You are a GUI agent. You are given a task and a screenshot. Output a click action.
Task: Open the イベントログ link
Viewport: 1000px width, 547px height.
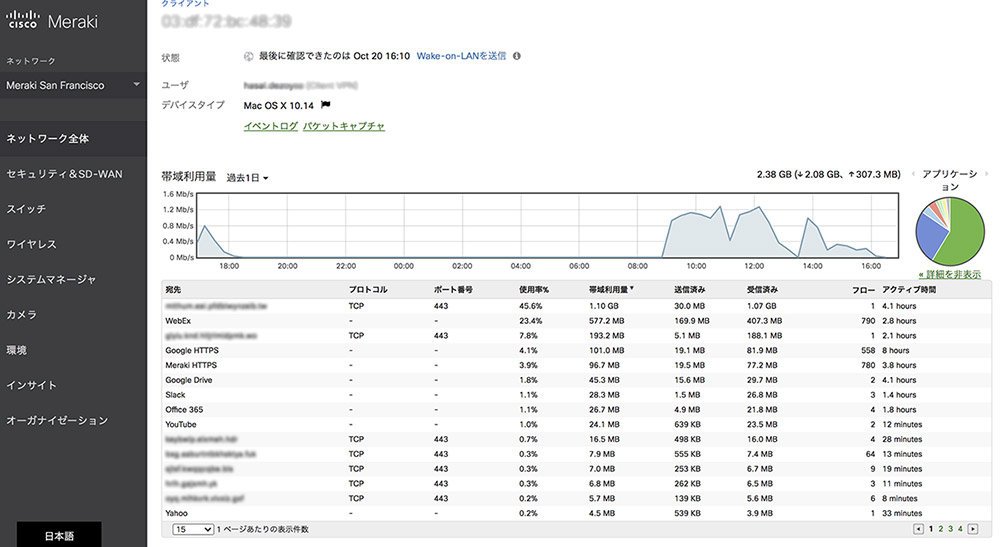pyautogui.click(x=270, y=126)
